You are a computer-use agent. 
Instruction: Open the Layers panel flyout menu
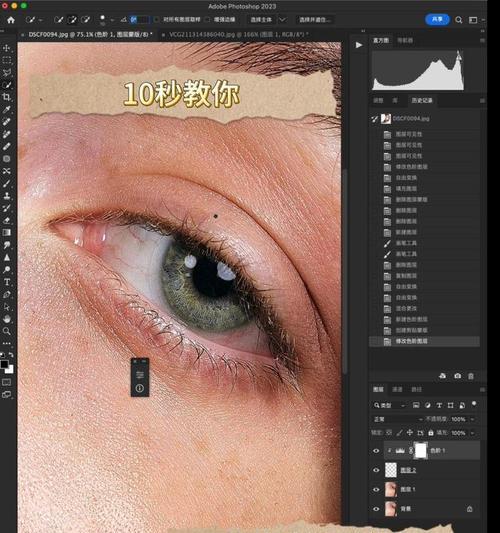click(482, 390)
